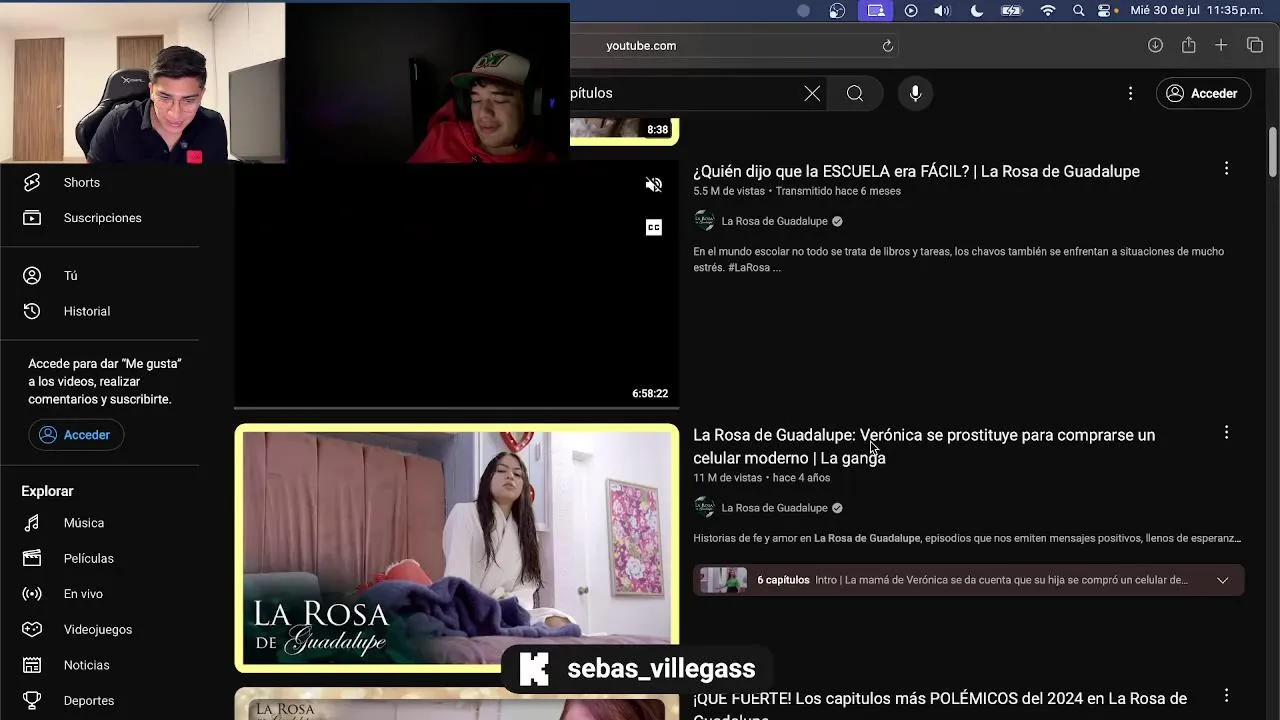
Task: Click the sidebar Acceder button
Action: click(x=76, y=435)
